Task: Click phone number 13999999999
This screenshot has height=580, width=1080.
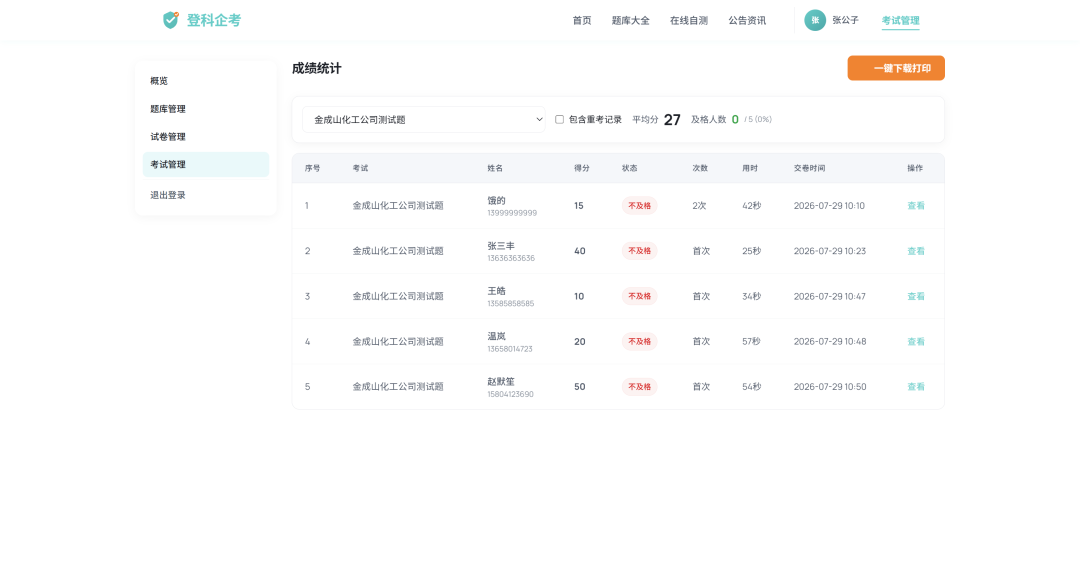Action: (x=512, y=213)
